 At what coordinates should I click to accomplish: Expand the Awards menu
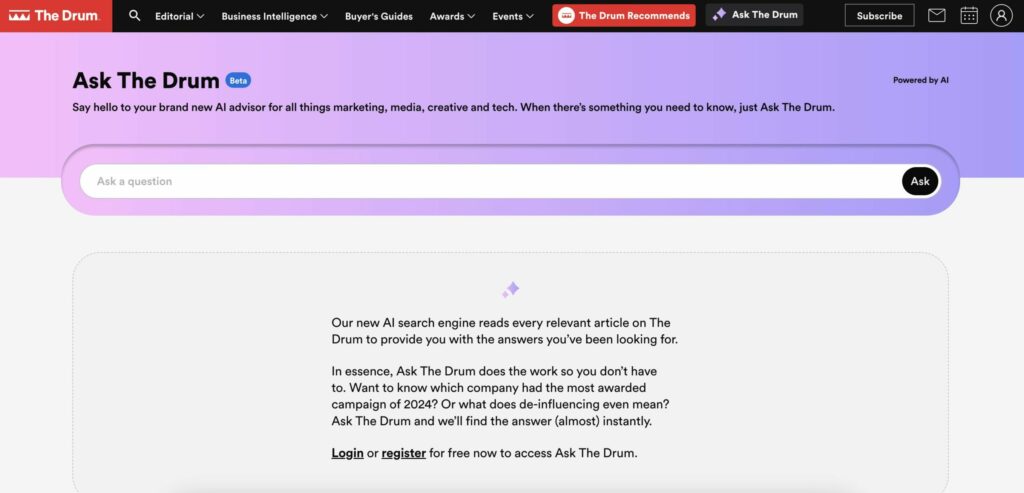coord(452,16)
